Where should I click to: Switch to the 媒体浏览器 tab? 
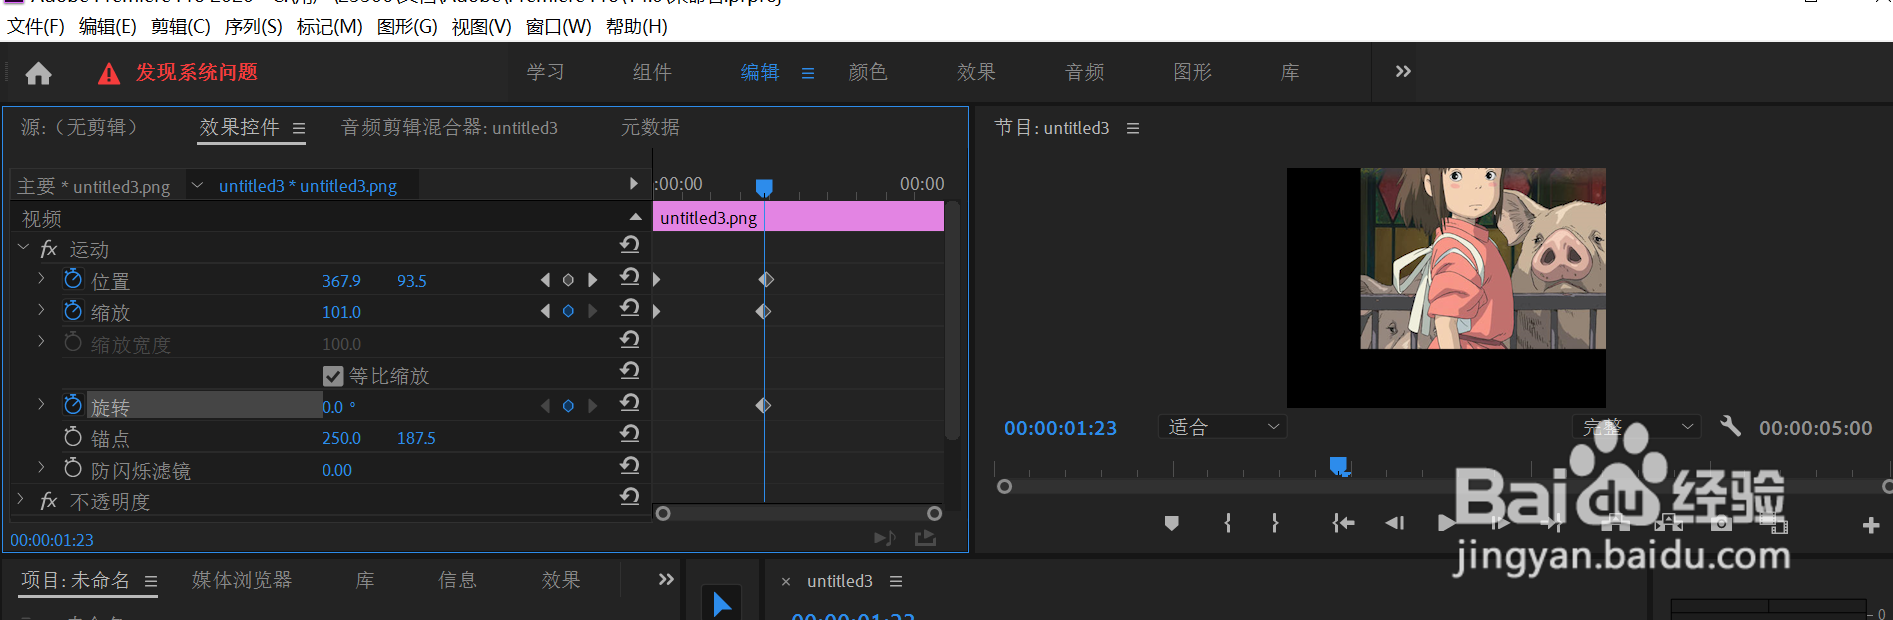point(242,580)
